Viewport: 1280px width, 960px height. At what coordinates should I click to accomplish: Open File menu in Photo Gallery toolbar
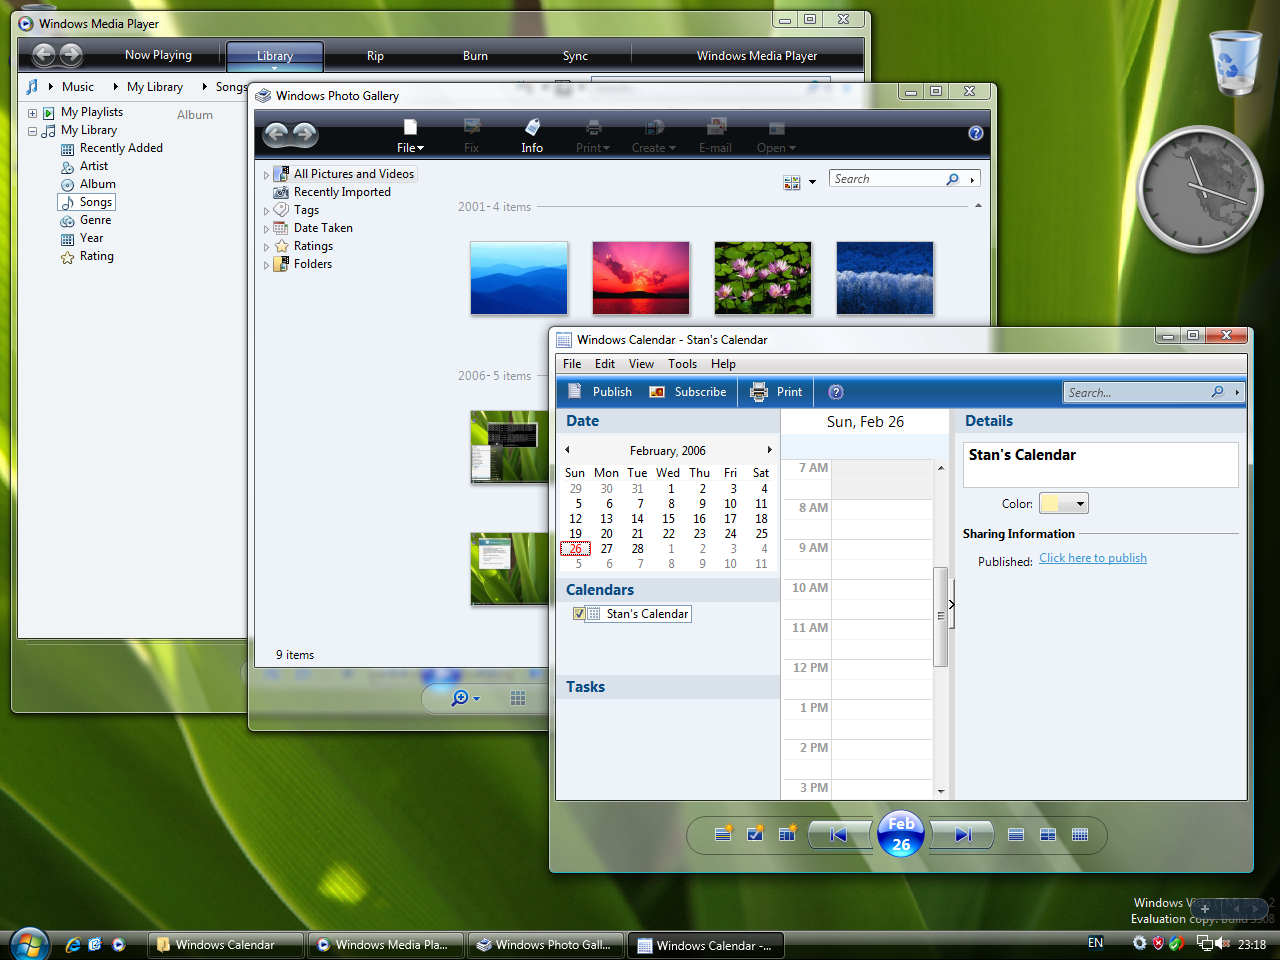[x=410, y=136]
